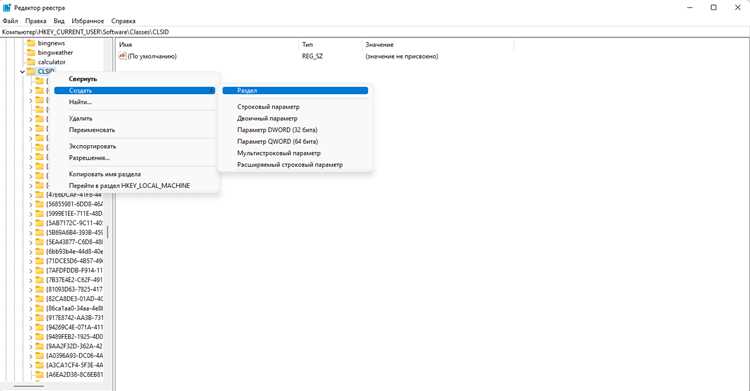Screen dimensions: 750x391
Task: Choose Разрешения... in the context menu
Action: click(135, 157)
